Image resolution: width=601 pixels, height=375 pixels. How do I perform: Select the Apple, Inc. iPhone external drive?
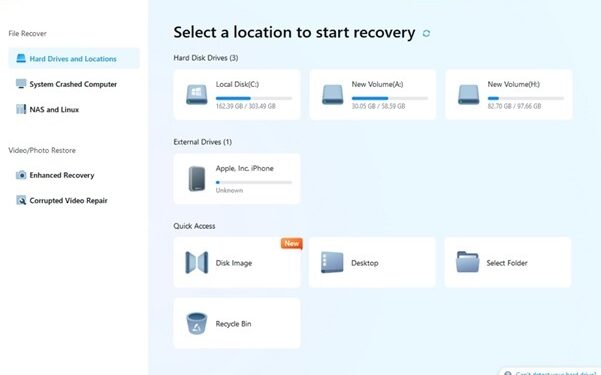tap(237, 179)
